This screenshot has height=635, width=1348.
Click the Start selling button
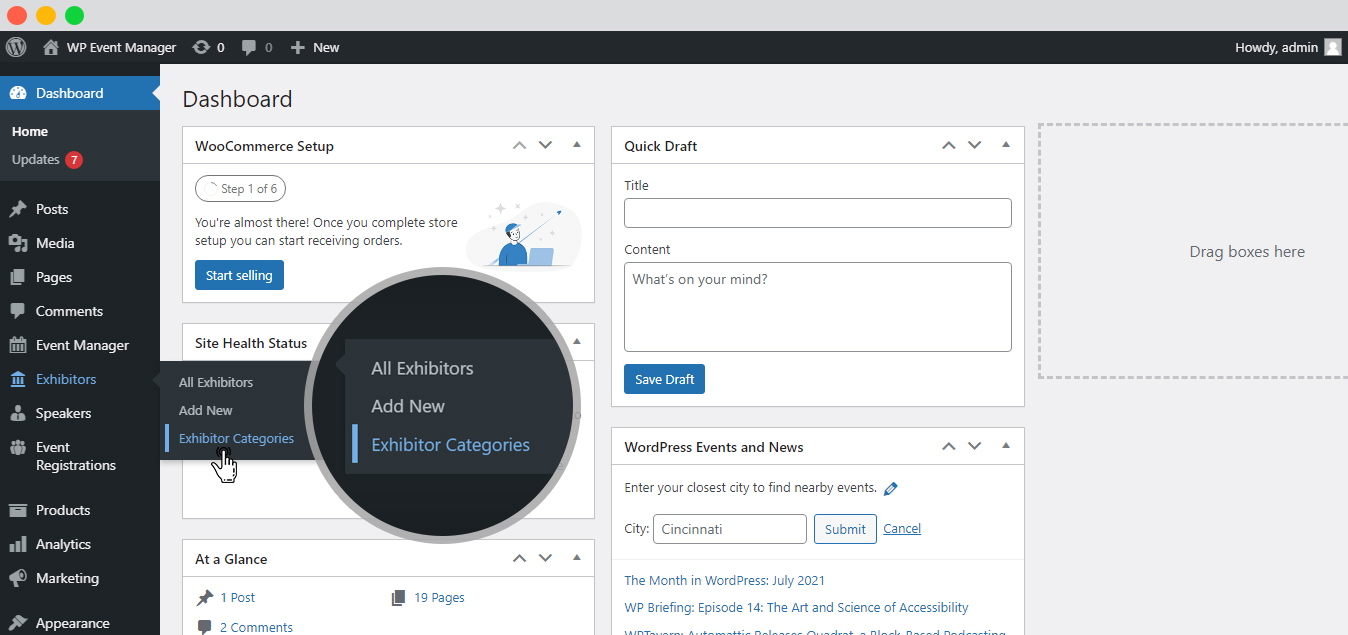pyautogui.click(x=239, y=275)
